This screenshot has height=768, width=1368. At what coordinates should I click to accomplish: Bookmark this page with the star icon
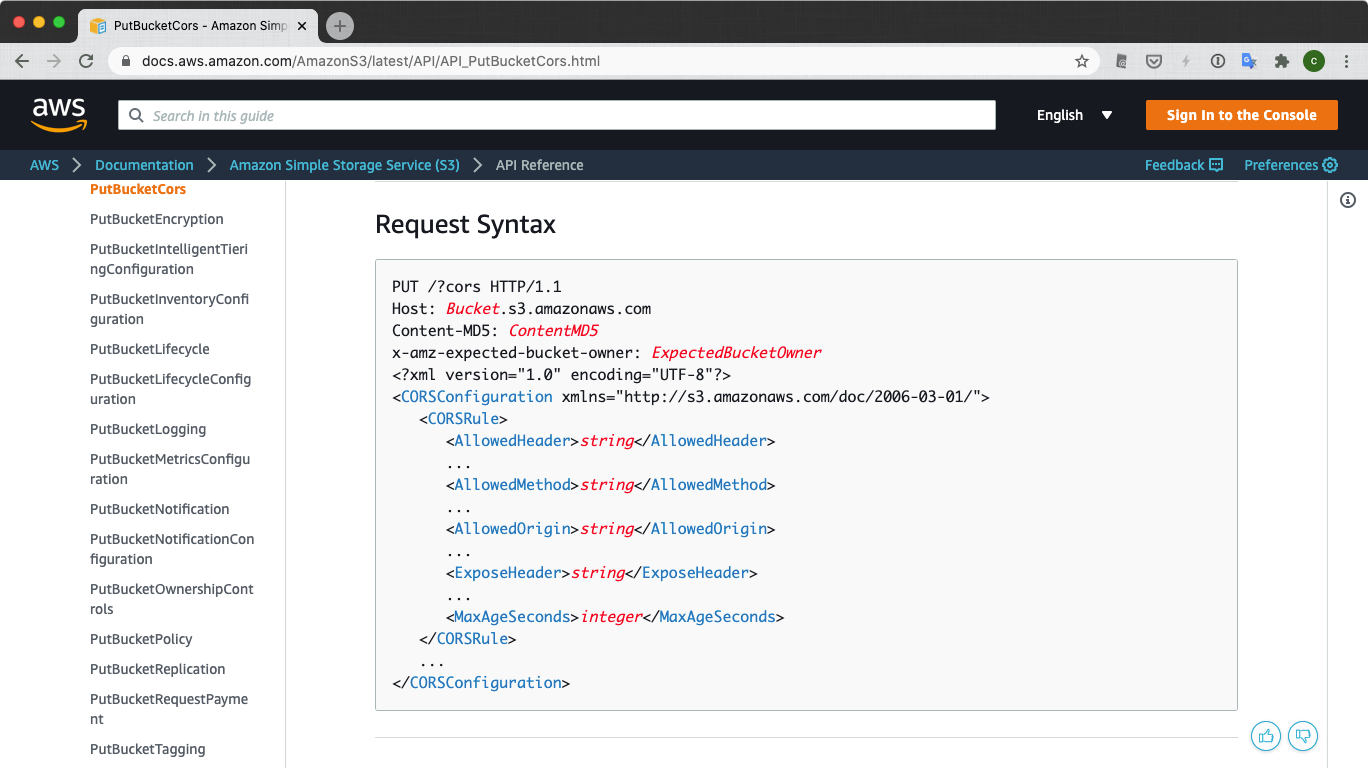coord(1081,61)
